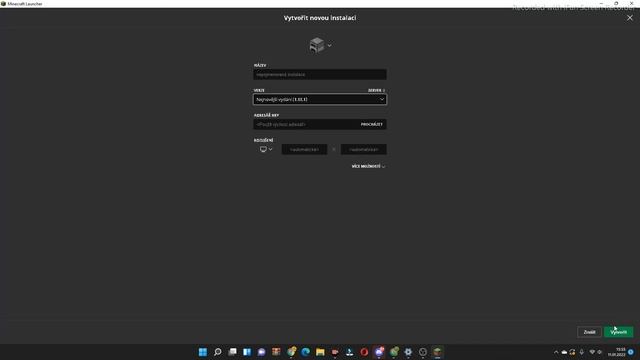The height and width of the screenshot is (360, 640).
Task: Open the screen recorder taskbar icon
Action: [335, 352]
